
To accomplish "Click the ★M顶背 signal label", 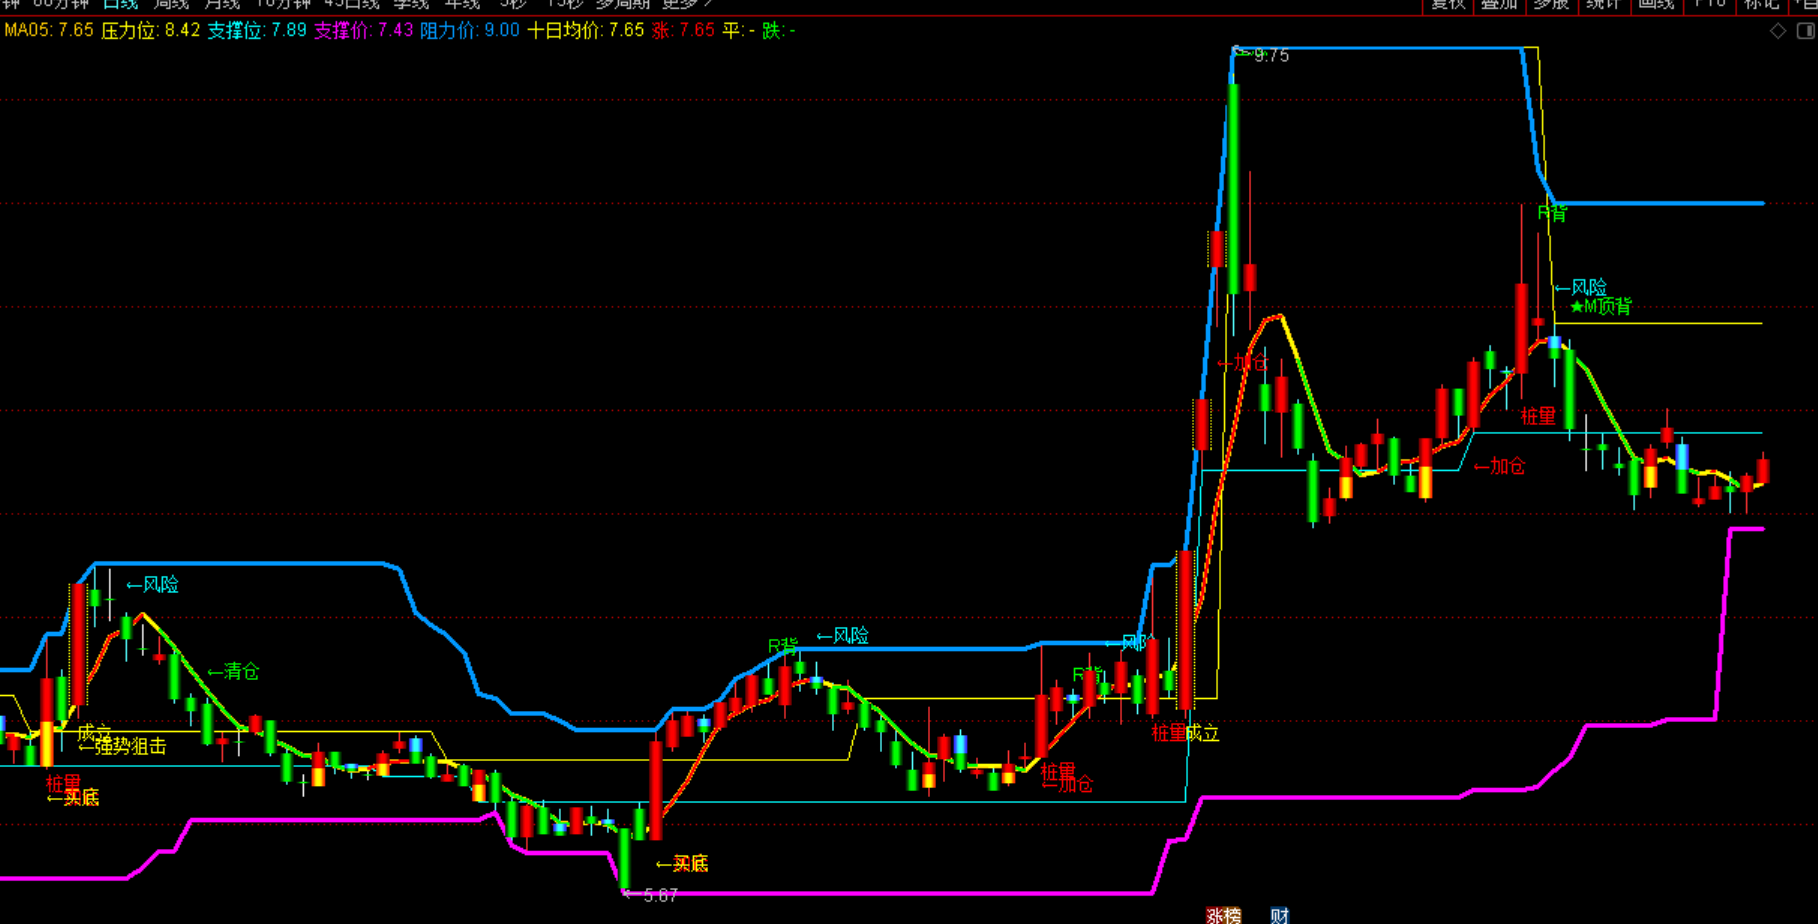I will 1600,306.
